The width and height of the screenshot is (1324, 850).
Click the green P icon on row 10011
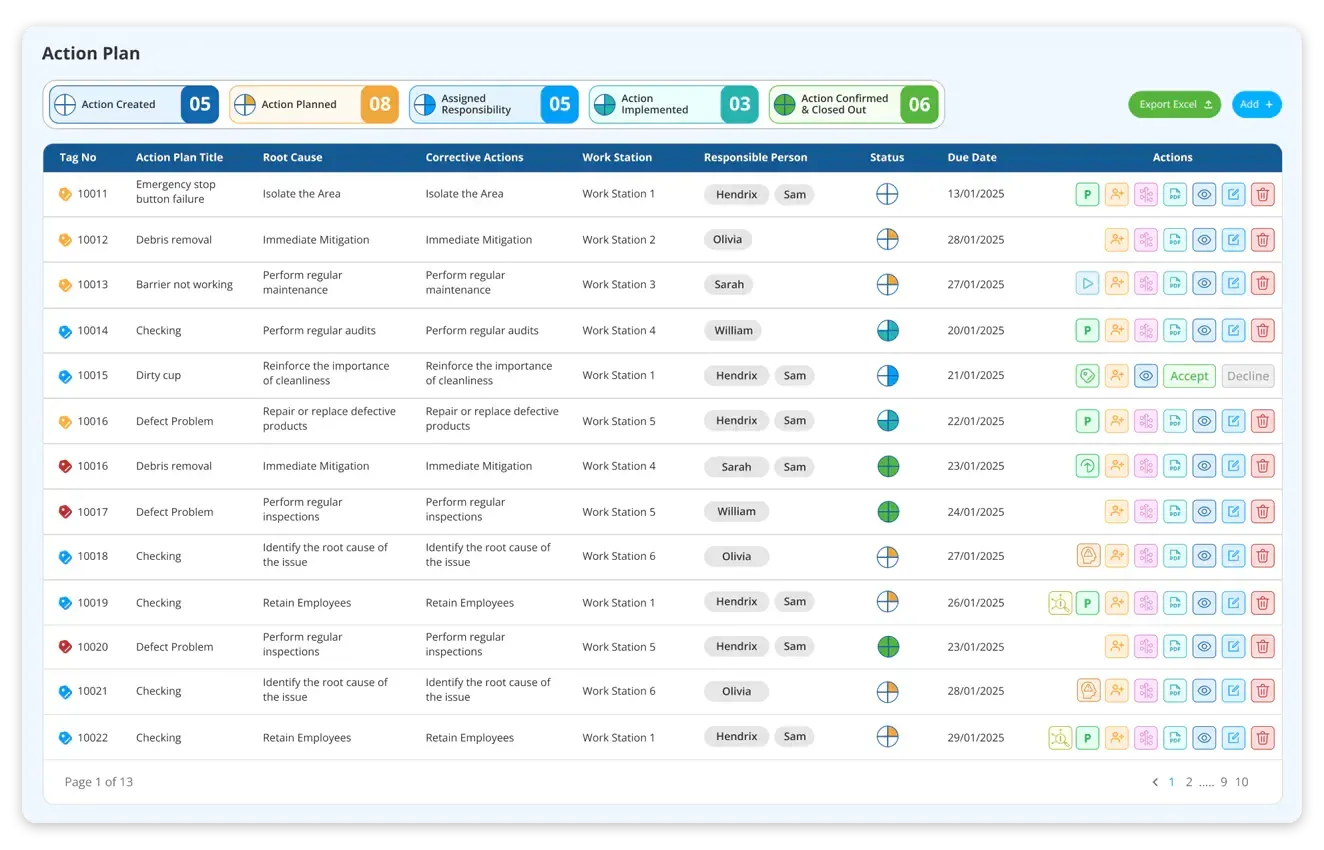(1087, 194)
